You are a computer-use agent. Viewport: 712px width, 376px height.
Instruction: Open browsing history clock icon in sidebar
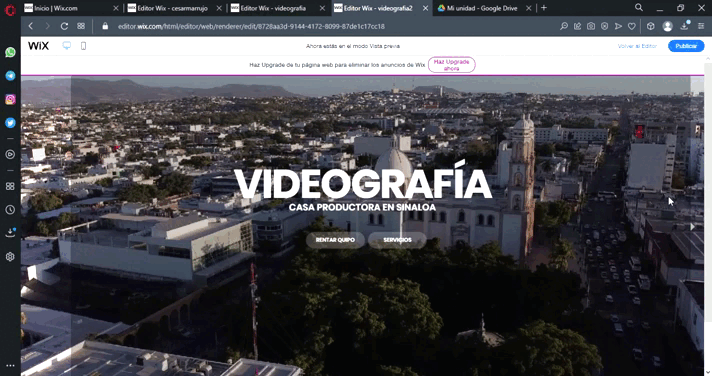(10, 210)
